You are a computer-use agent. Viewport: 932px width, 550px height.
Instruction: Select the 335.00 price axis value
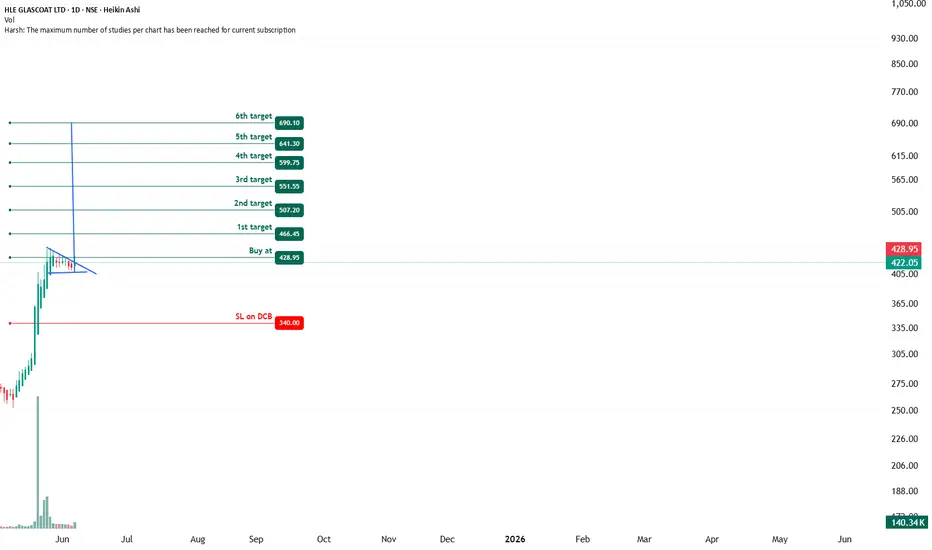[905, 328]
